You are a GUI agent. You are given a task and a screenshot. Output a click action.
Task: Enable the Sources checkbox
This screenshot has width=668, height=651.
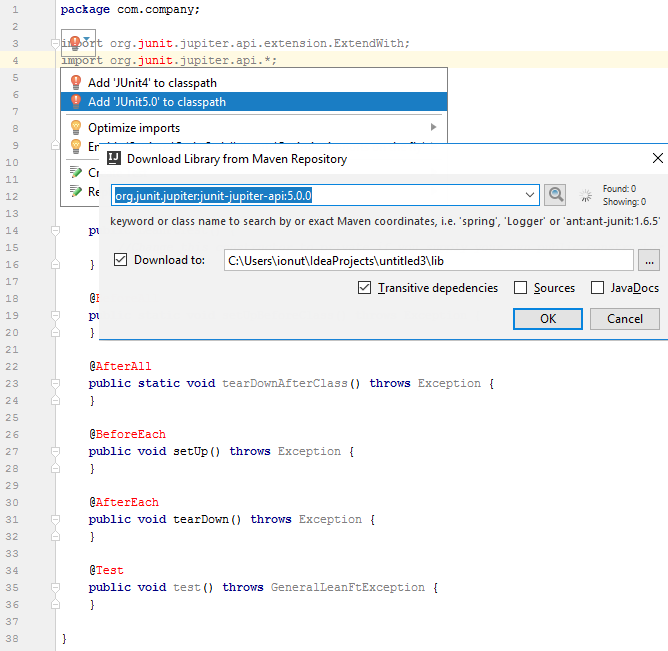point(520,288)
